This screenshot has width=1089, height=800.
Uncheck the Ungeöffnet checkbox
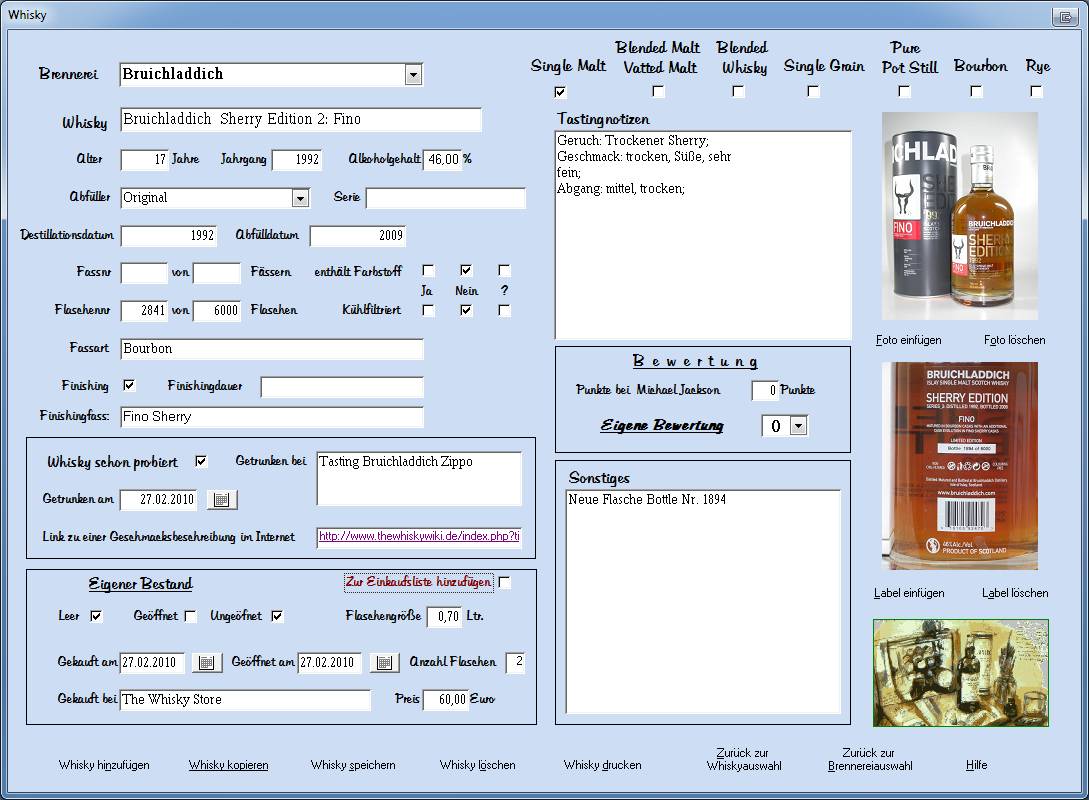277,616
